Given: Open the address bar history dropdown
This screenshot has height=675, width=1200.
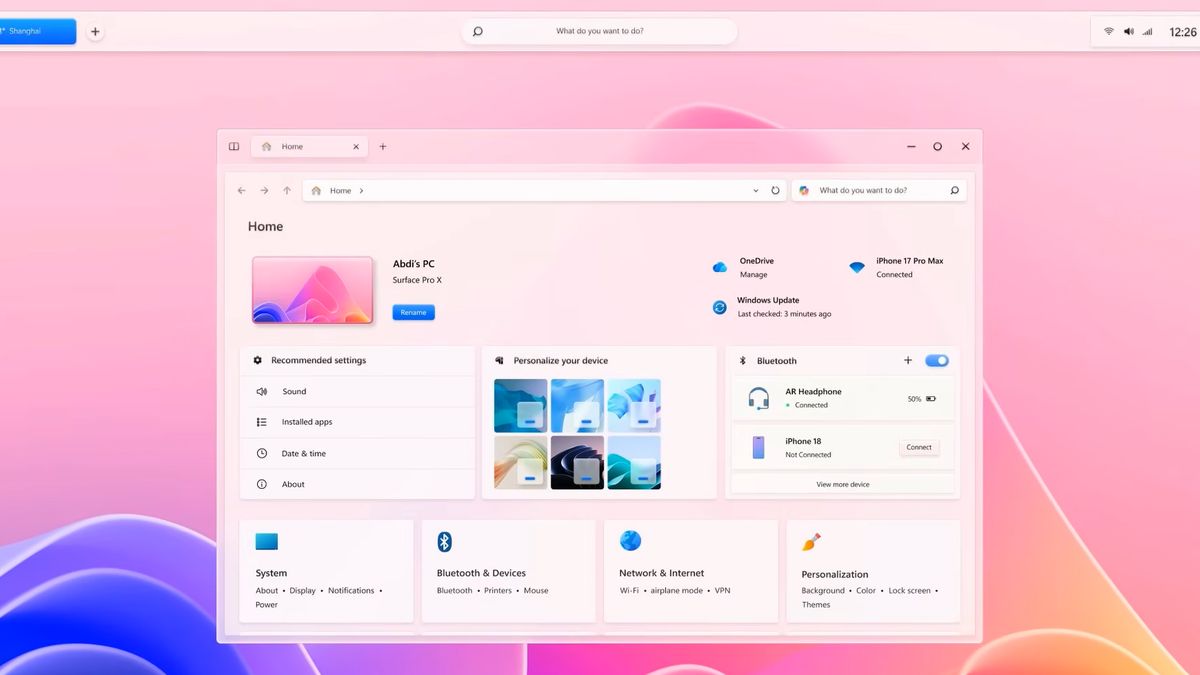Looking at the screenshot, I should pos(755,190).
